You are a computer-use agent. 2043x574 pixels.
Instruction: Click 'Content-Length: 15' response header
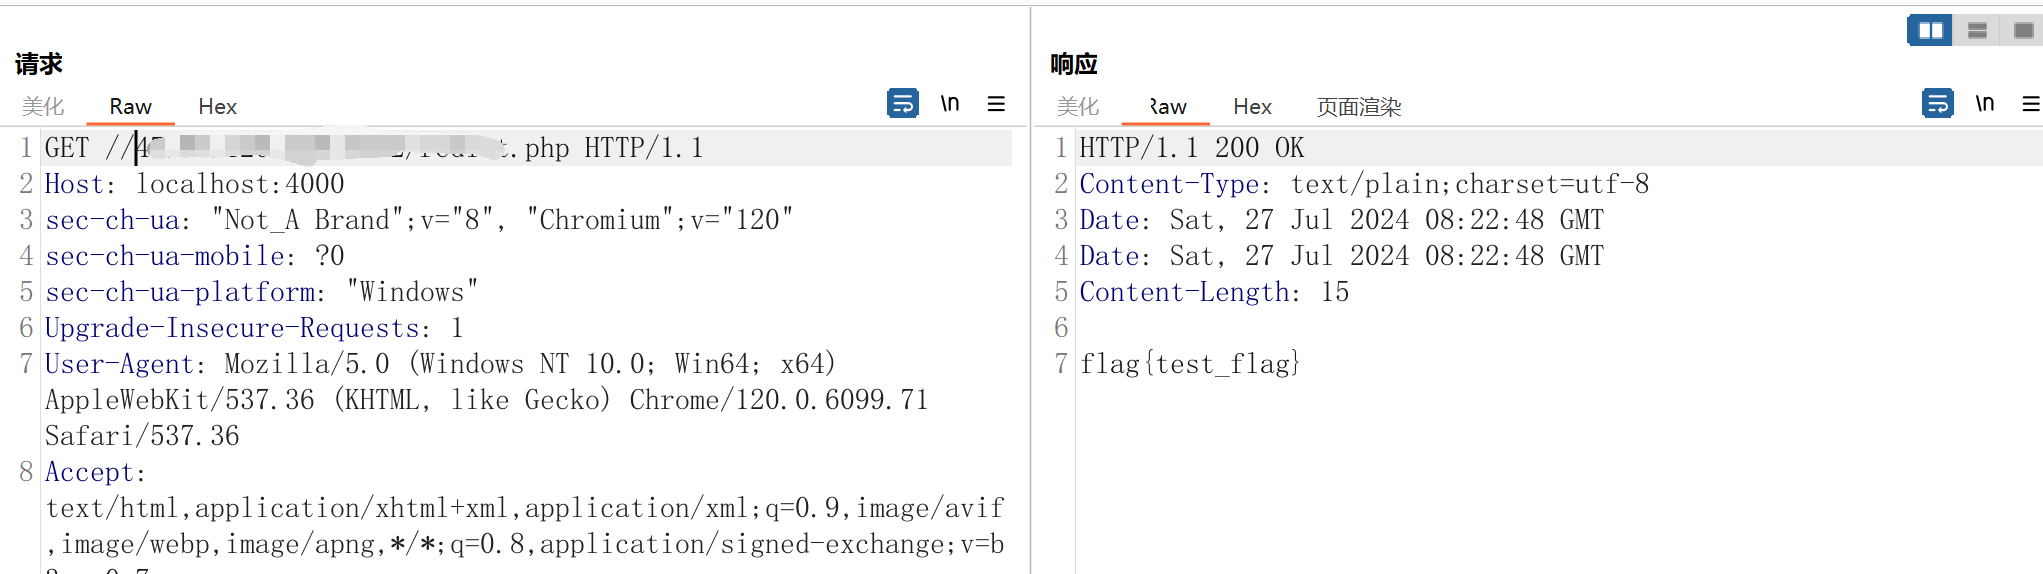click(x=1214, y=292)
